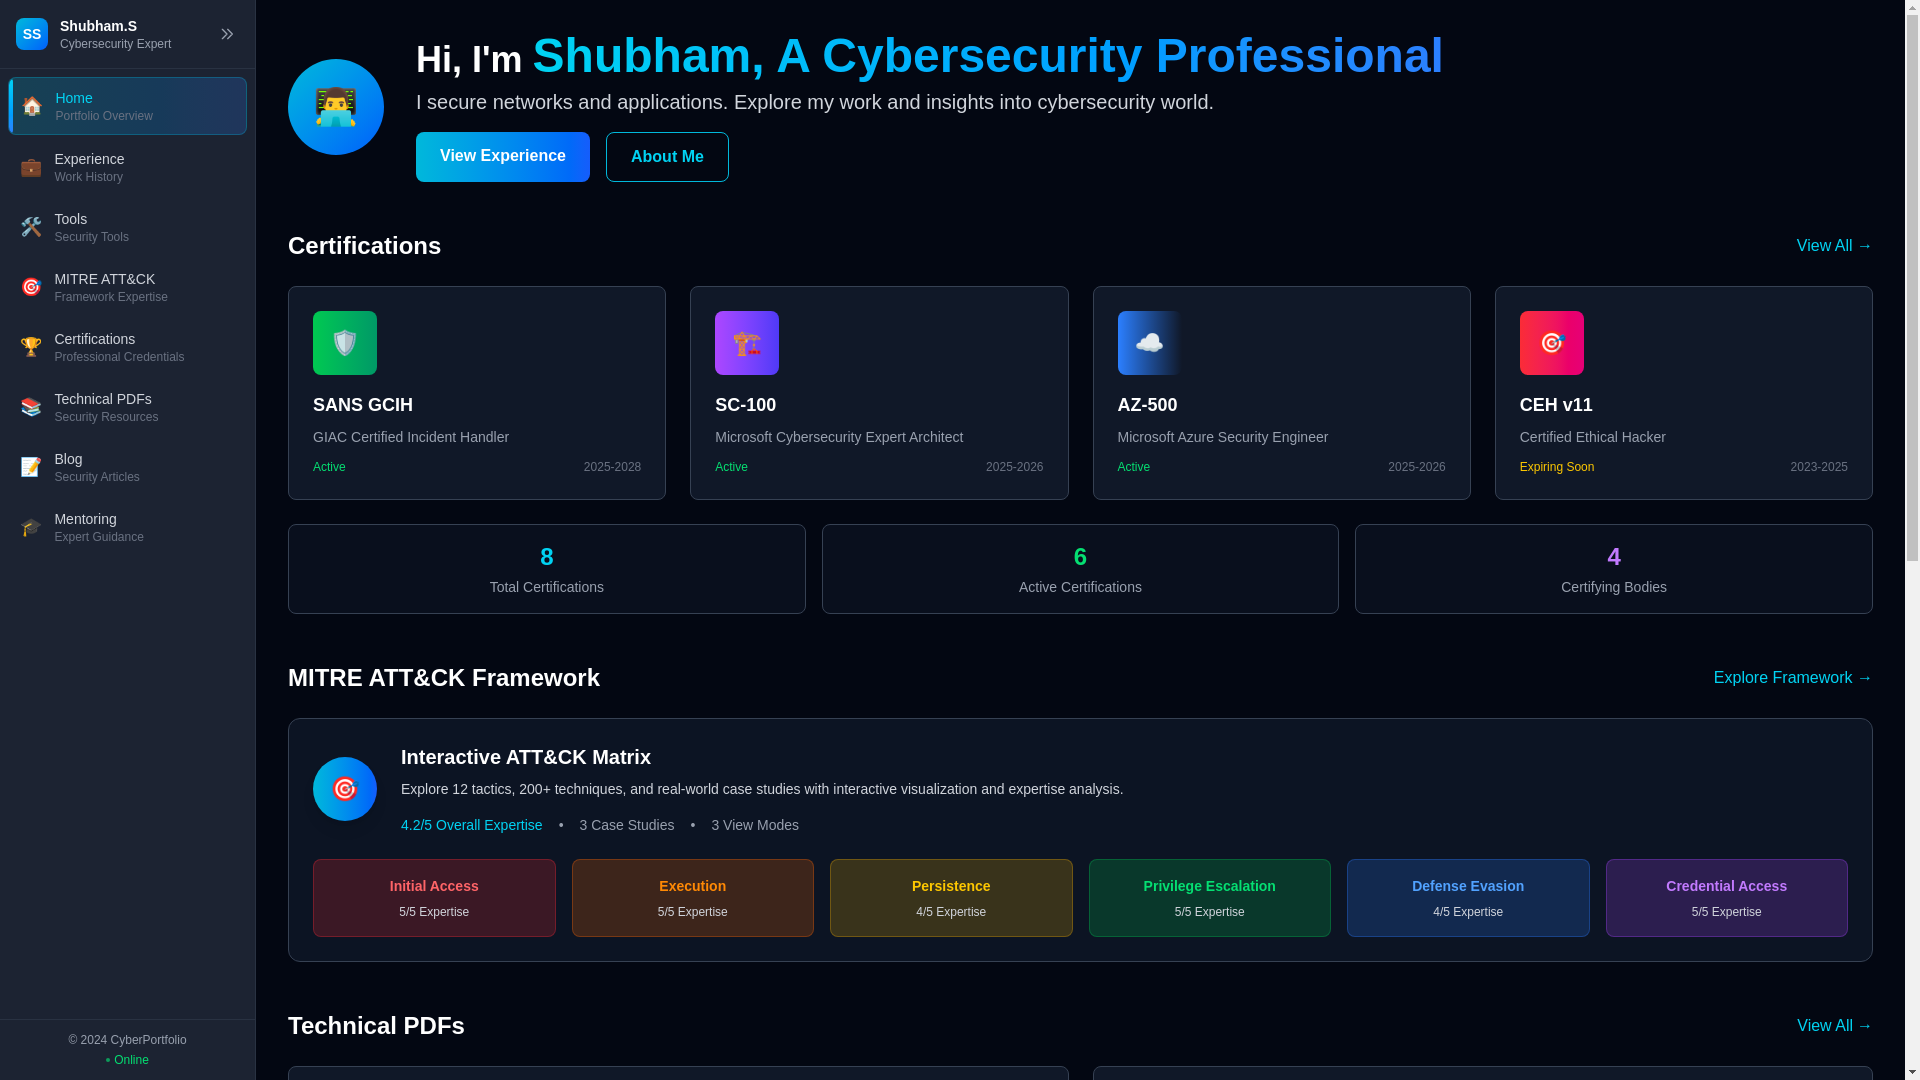
Task: Open Mentoring Expert Guidance page
Action: (127, 527)
